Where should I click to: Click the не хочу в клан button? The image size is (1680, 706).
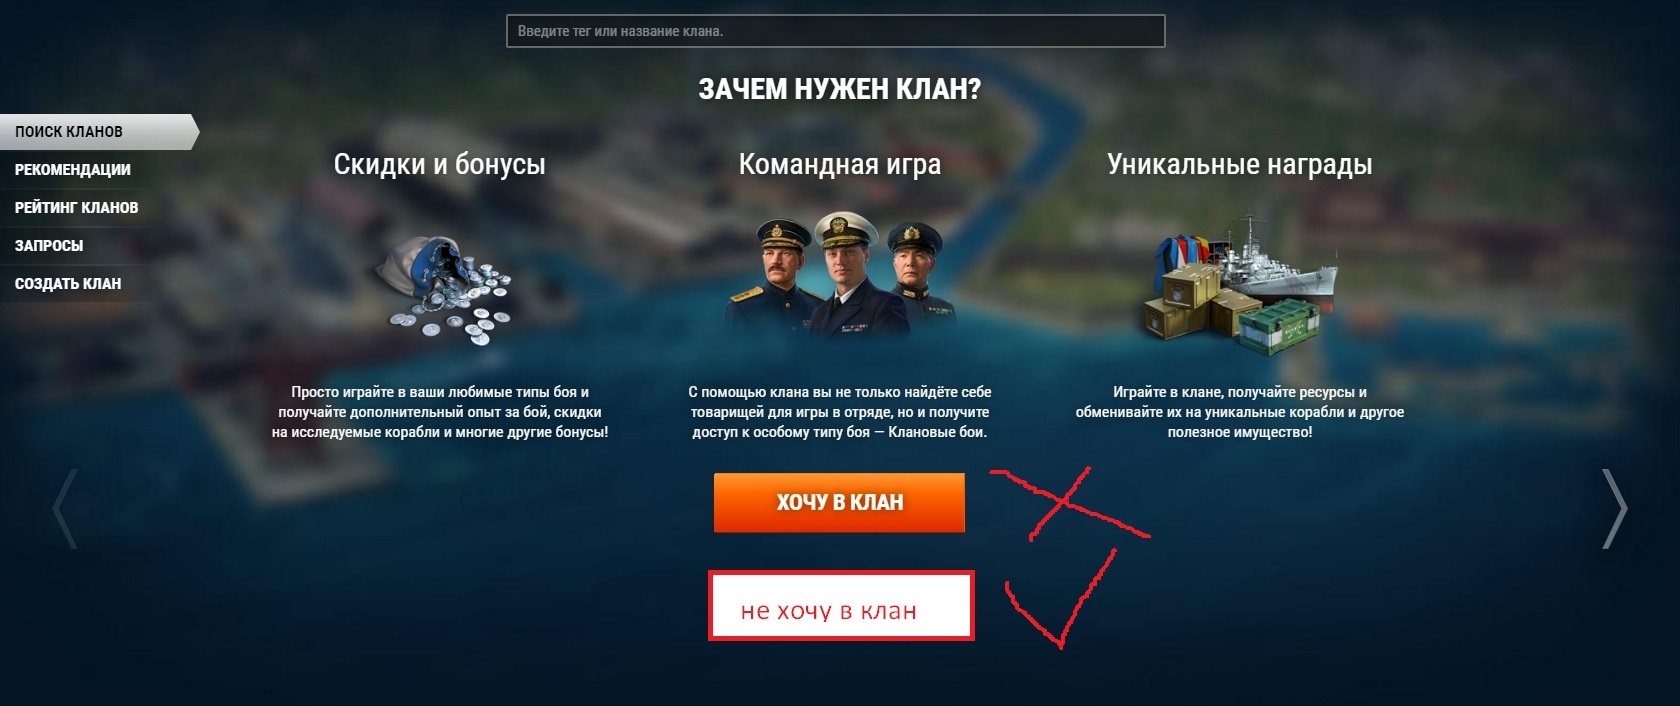(x=841, y=606)
